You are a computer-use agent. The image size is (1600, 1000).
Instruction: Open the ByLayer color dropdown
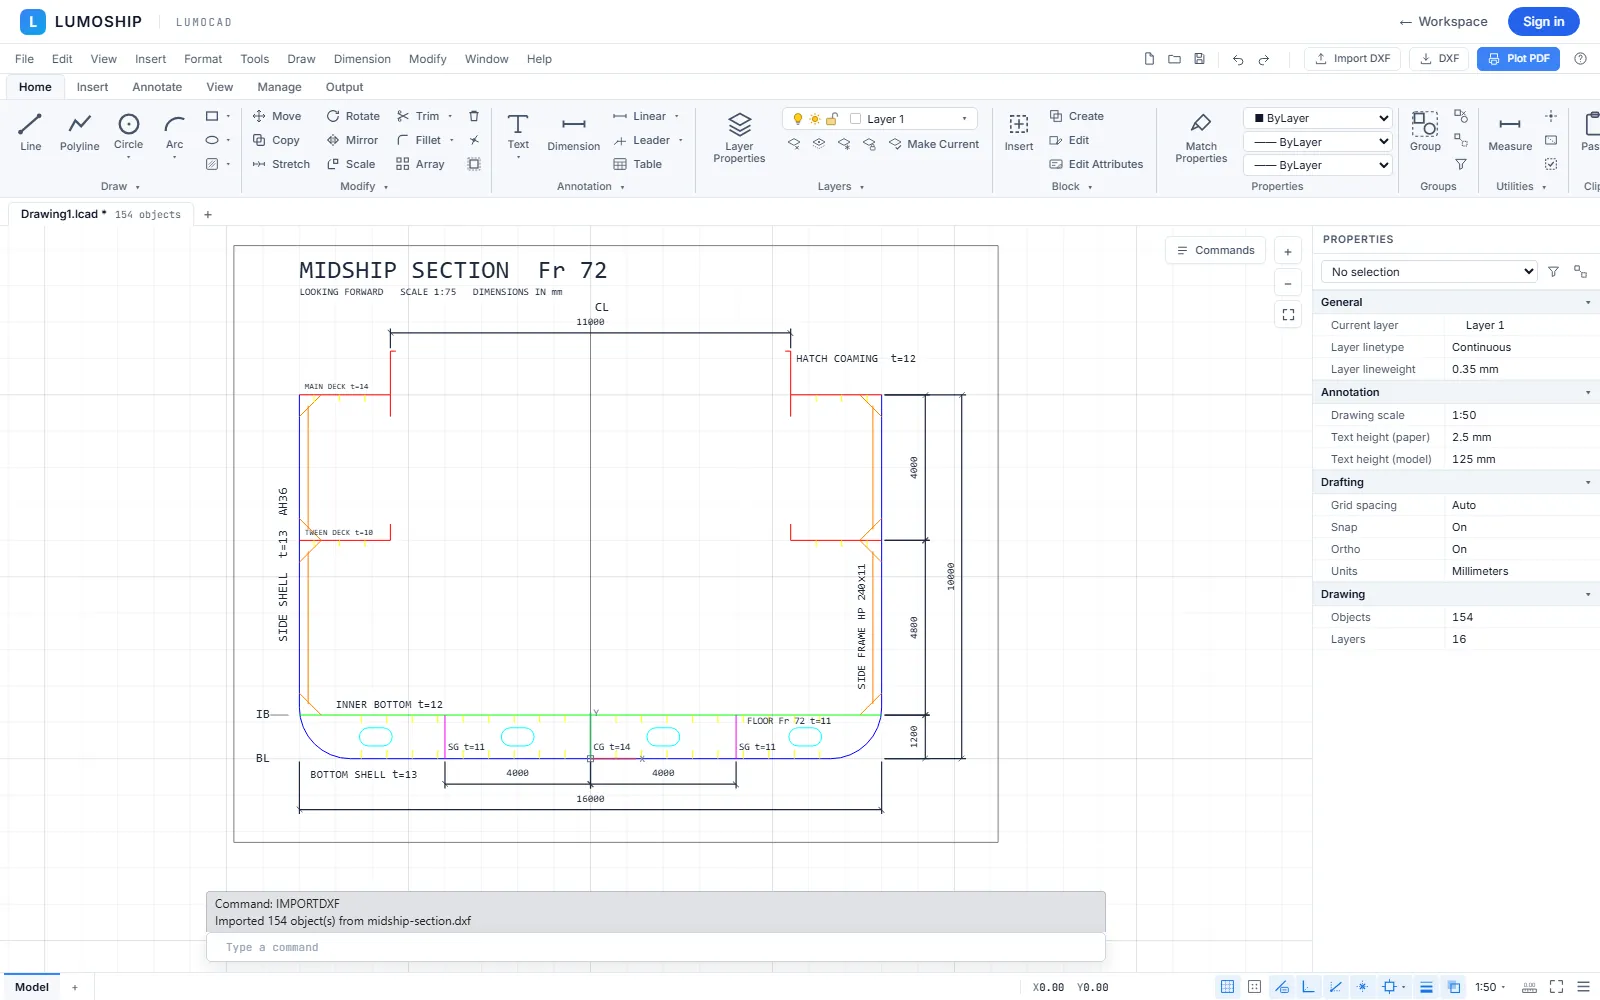coord(1317,118)
